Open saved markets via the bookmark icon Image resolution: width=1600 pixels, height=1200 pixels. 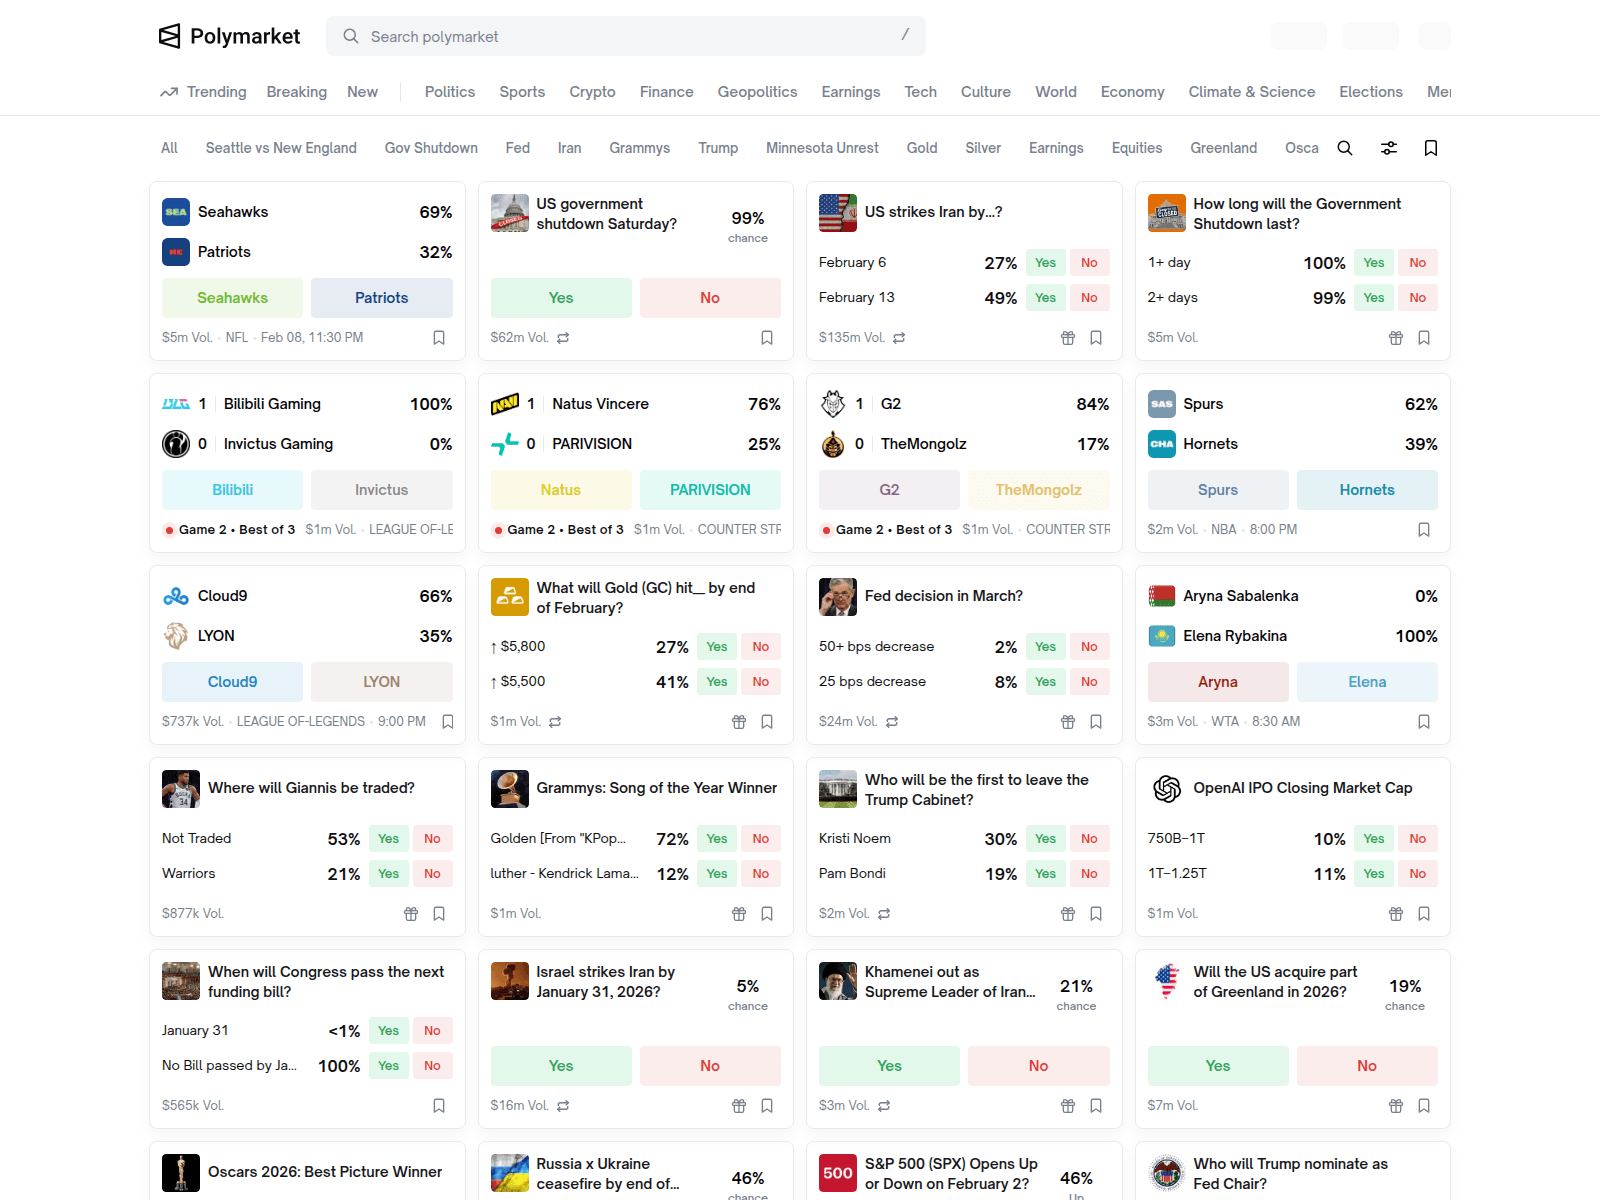tap(1430, 147)
